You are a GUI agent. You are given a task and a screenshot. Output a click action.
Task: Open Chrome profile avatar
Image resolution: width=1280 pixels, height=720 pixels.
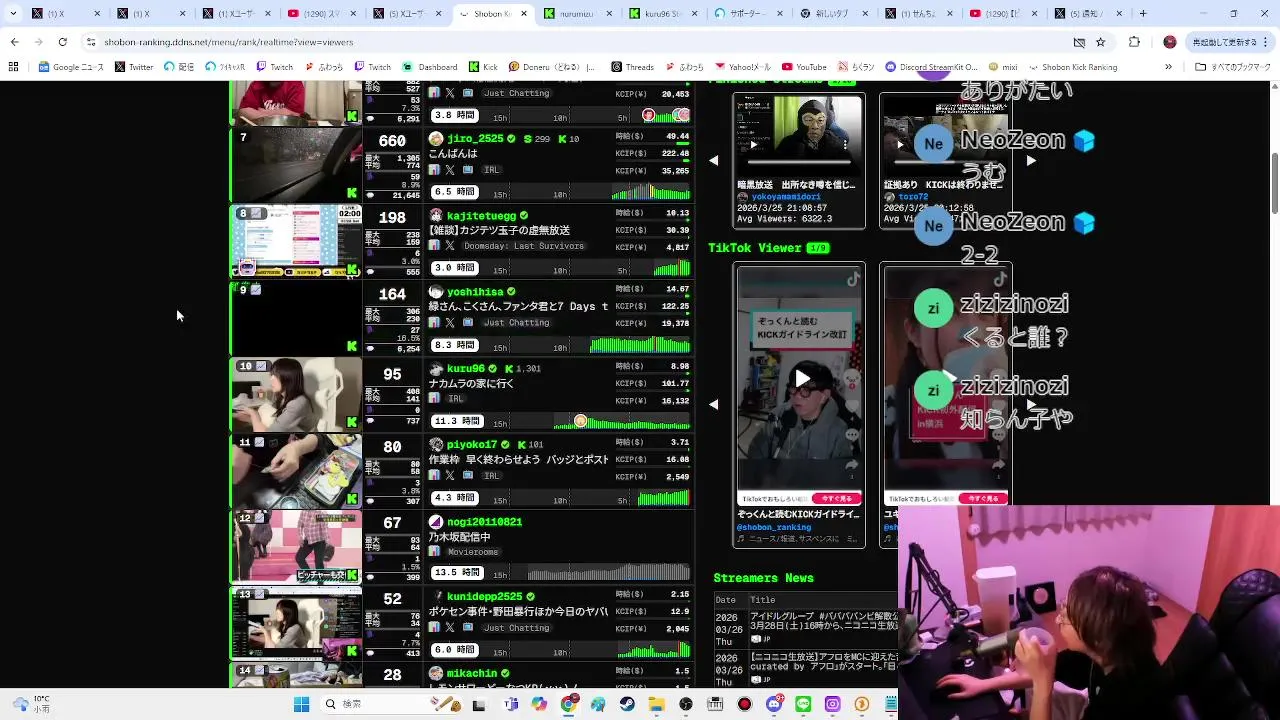[x=1170, y=42]
